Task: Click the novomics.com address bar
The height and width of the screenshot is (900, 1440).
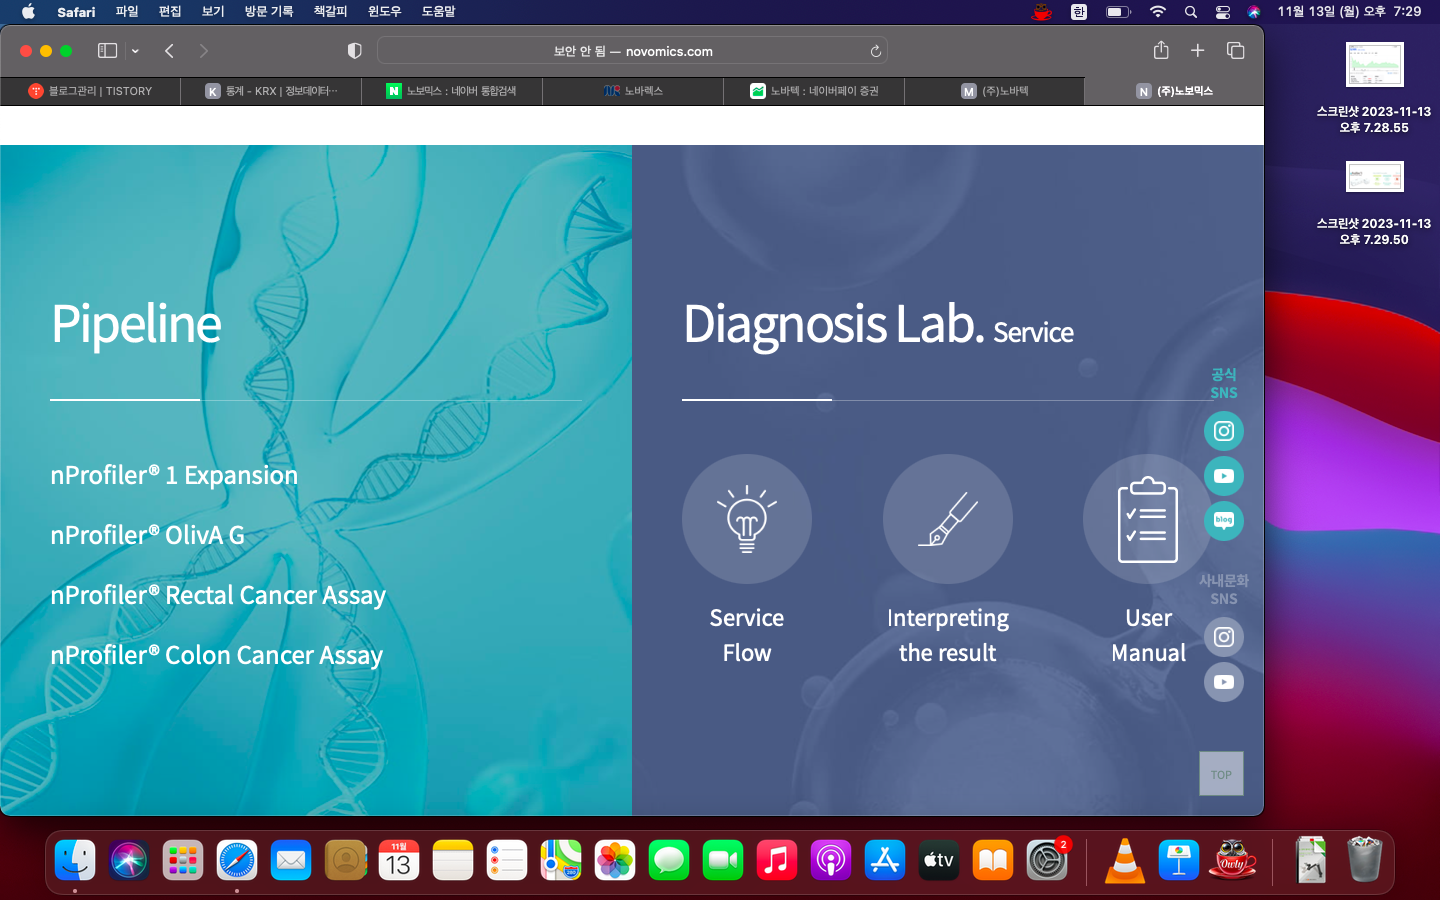Action: point(632,51)
